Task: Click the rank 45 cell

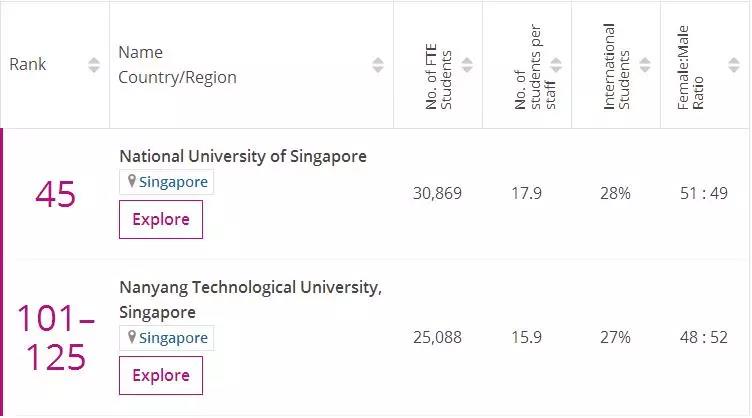Action: coord(55,194)
